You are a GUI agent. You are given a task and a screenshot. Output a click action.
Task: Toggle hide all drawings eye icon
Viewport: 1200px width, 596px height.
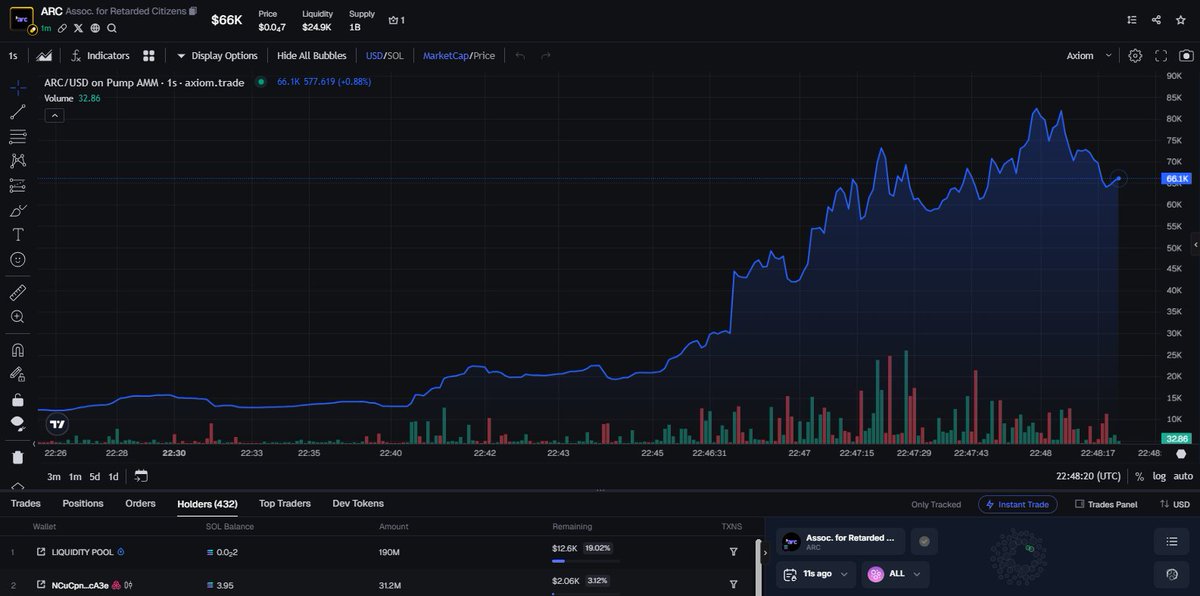pos(18,423)
